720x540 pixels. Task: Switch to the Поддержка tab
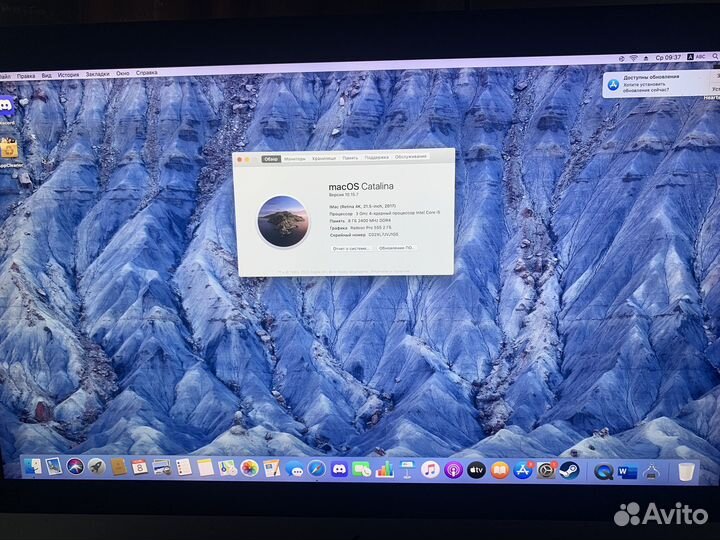pos(377,157)
